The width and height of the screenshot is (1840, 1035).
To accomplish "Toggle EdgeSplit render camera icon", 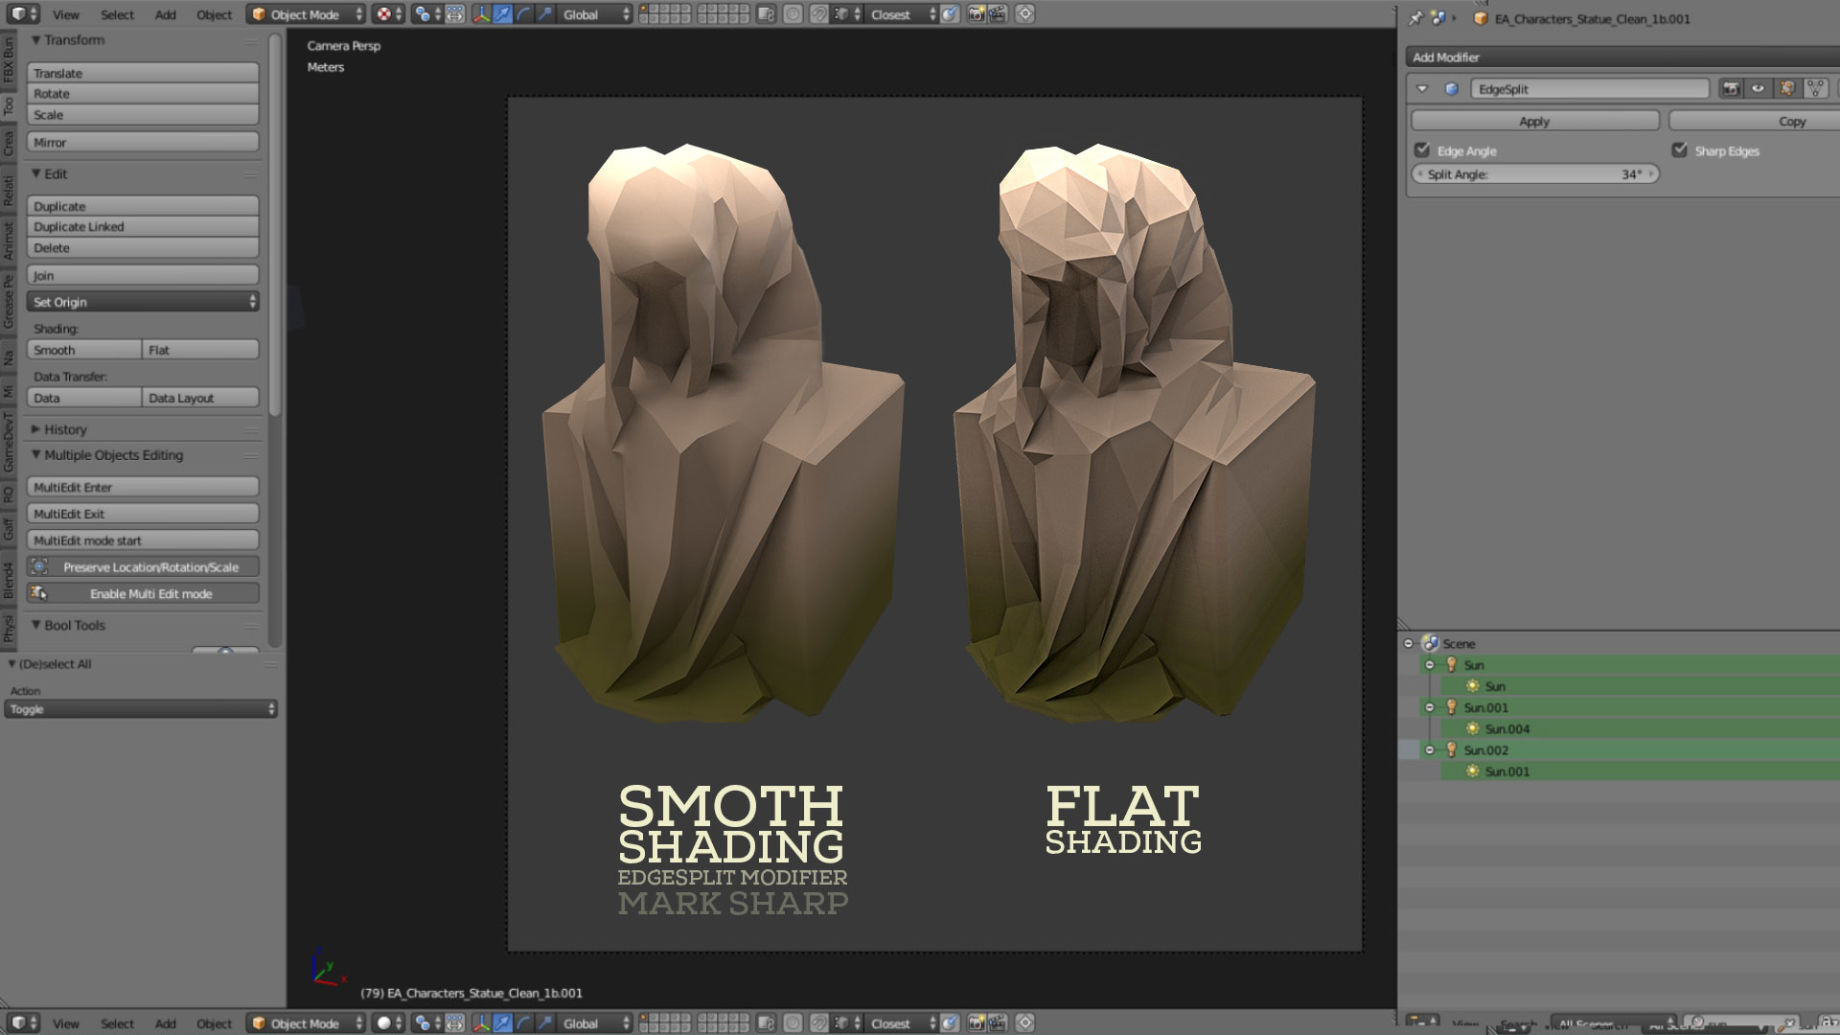I will pos(1730,89).
